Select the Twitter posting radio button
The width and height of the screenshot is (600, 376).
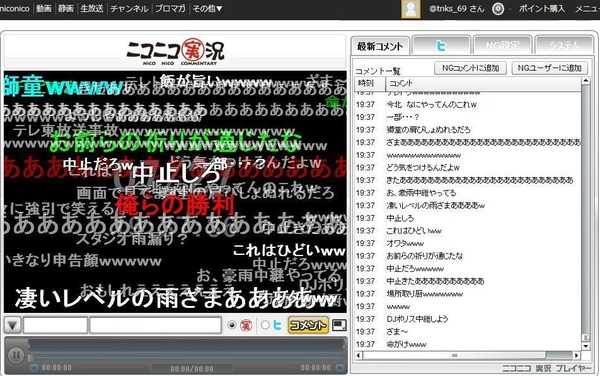[265, 325]
